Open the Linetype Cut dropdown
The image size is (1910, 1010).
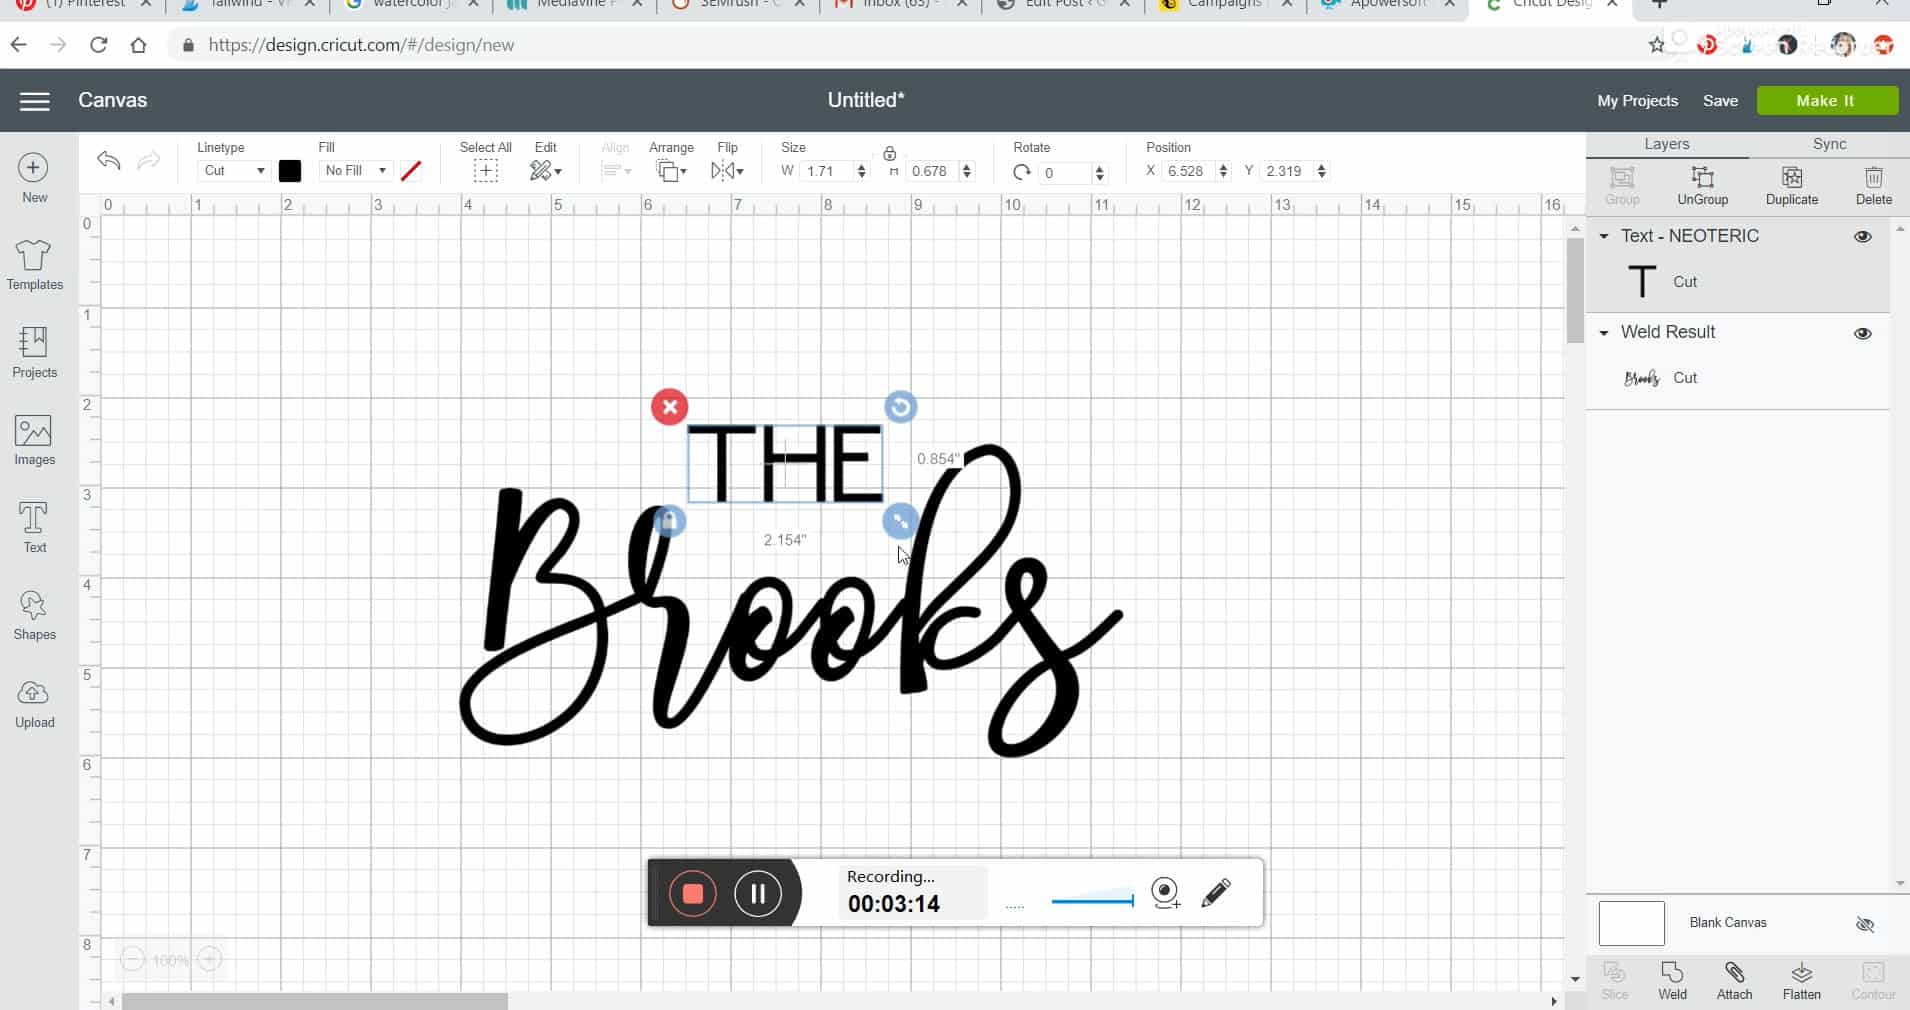point(234,171)
